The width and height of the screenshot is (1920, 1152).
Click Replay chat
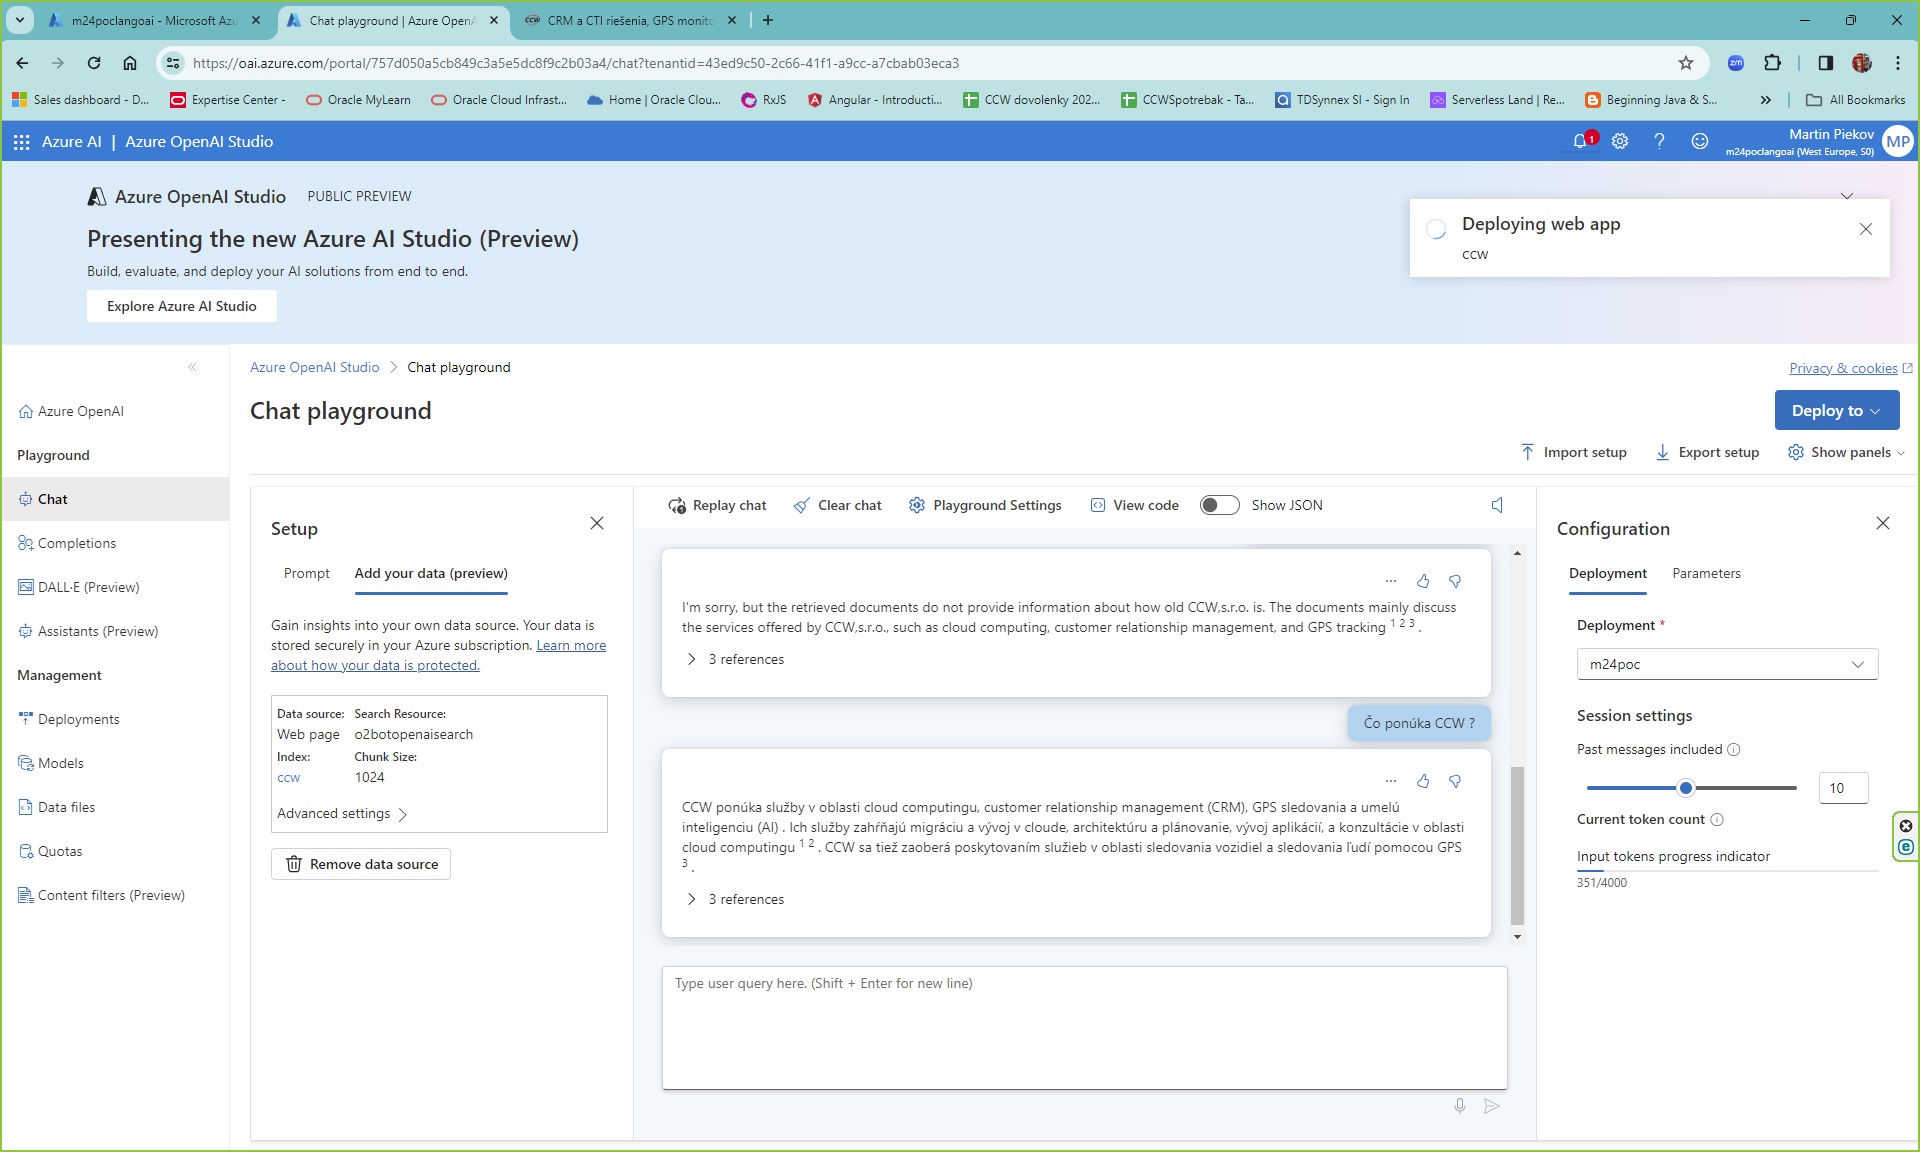717,505
